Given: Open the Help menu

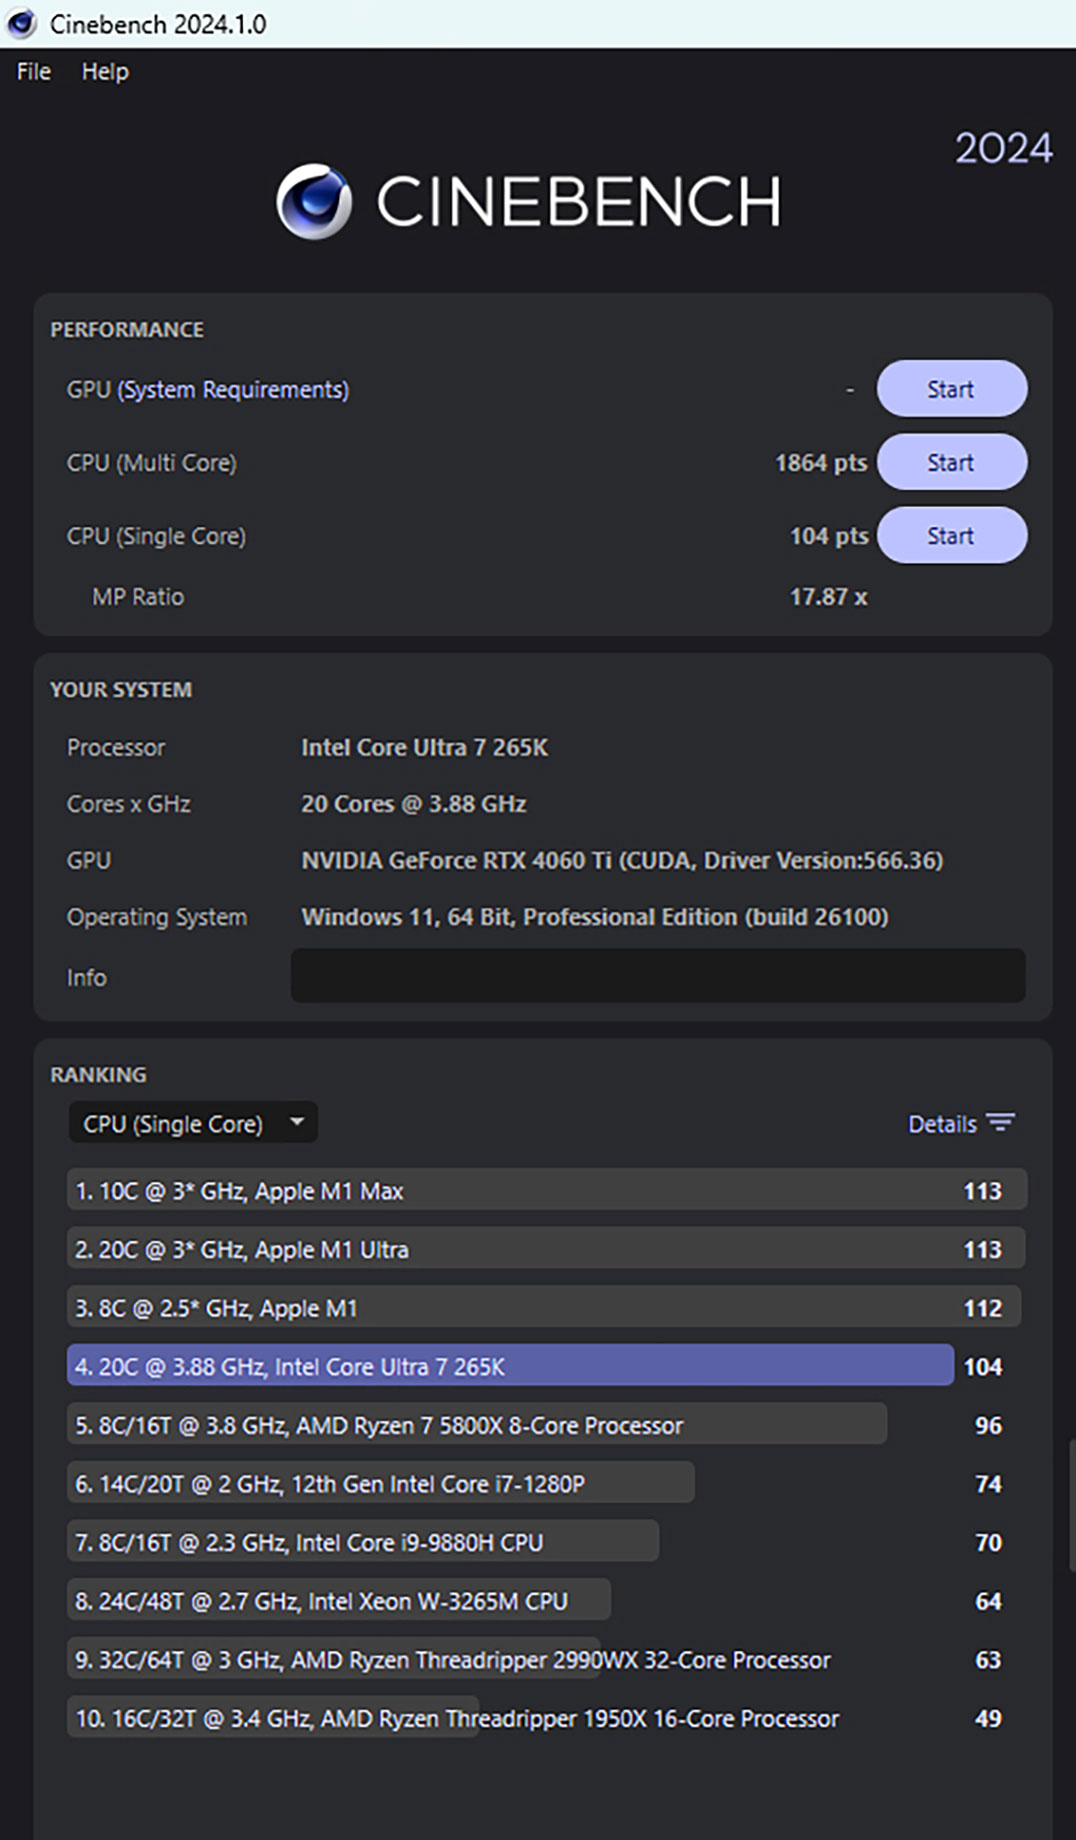Looking at the screenshot, I should point(105,72).
